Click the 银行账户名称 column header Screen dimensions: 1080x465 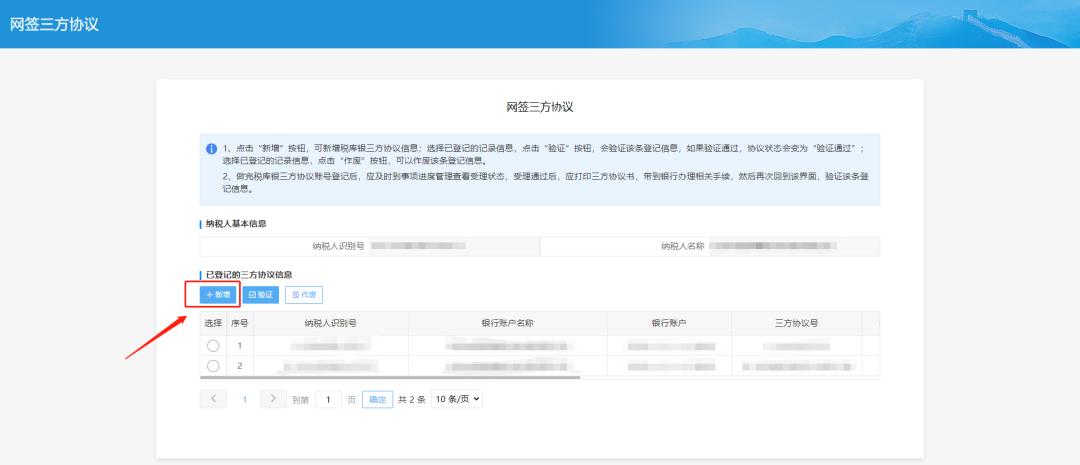[x=508, y=323]
